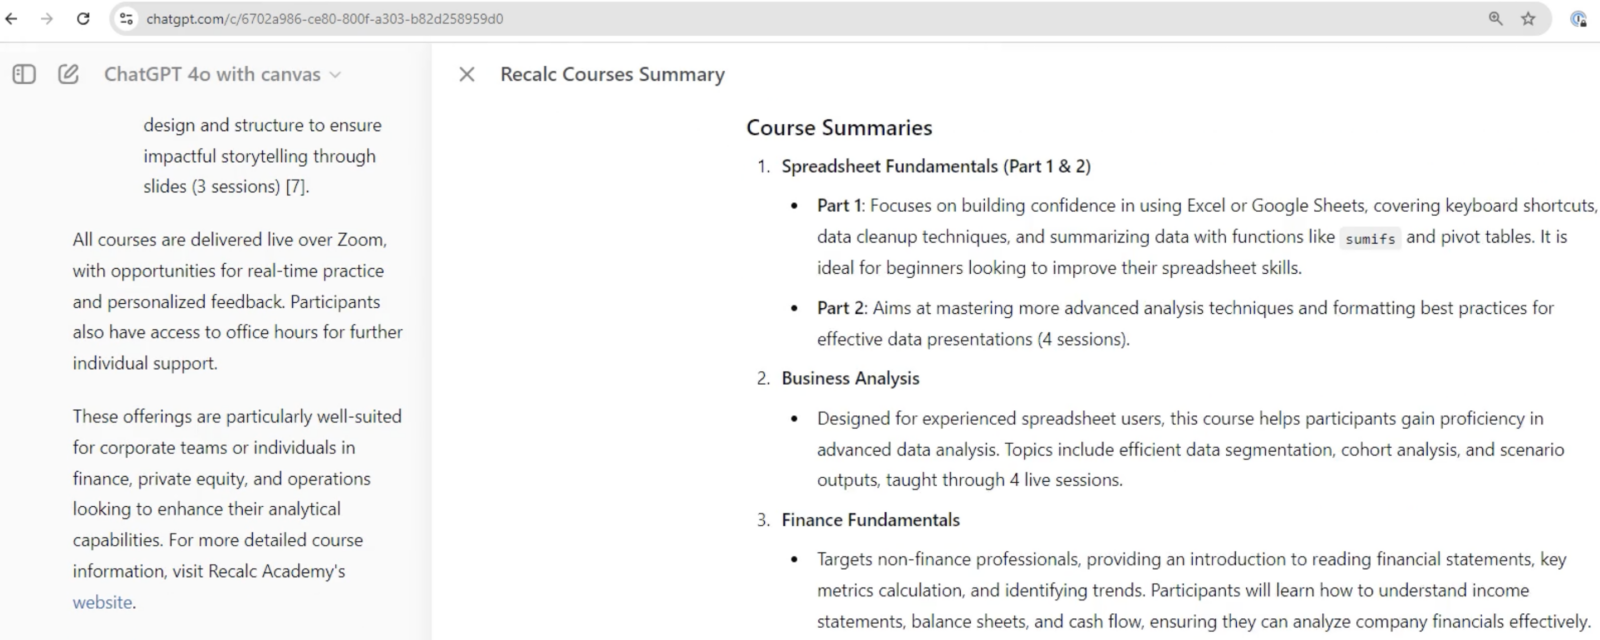View site information icon in address bar
This screenshot has width=1600, height=640.
(126, 18)
